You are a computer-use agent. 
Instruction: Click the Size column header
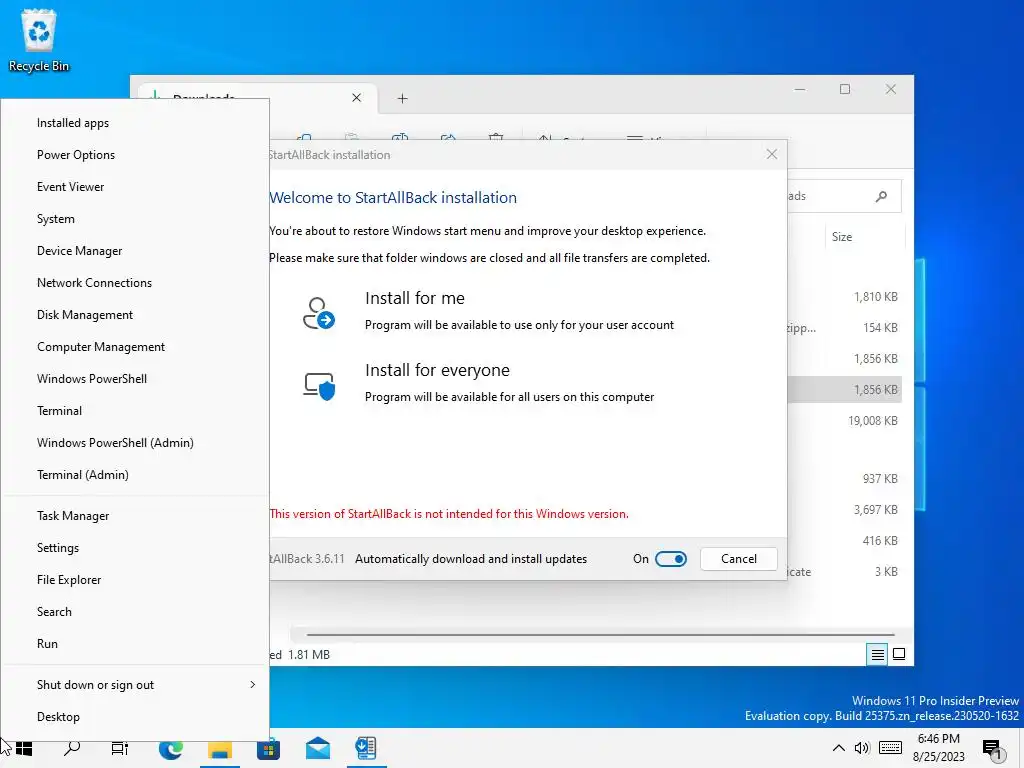point(842,237)
